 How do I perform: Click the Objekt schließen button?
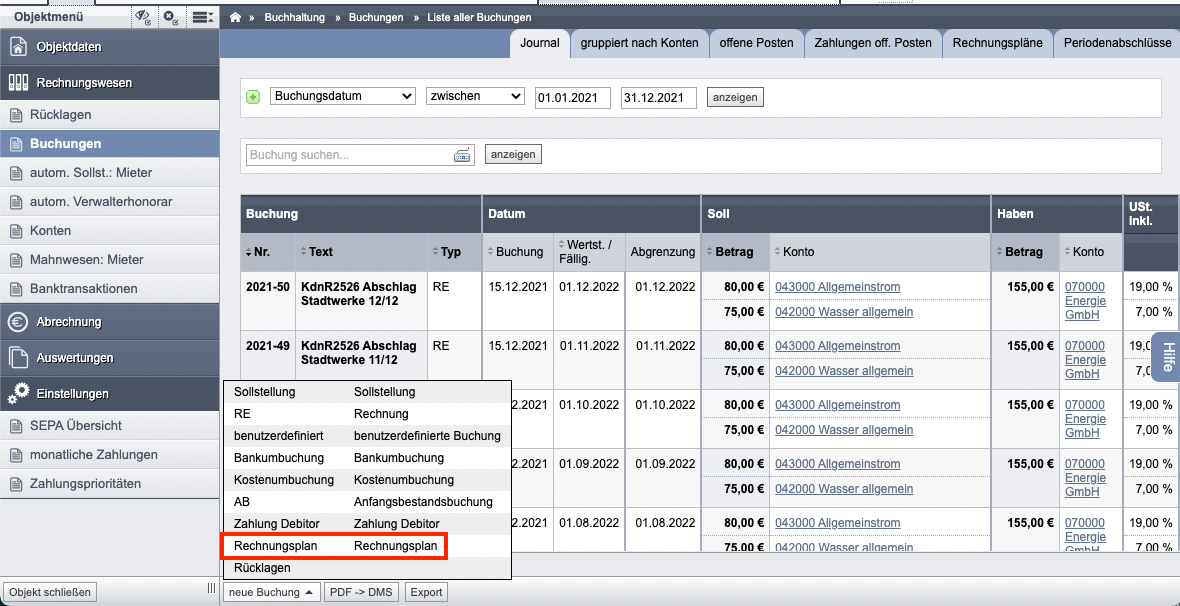click(x=50, y=592)
